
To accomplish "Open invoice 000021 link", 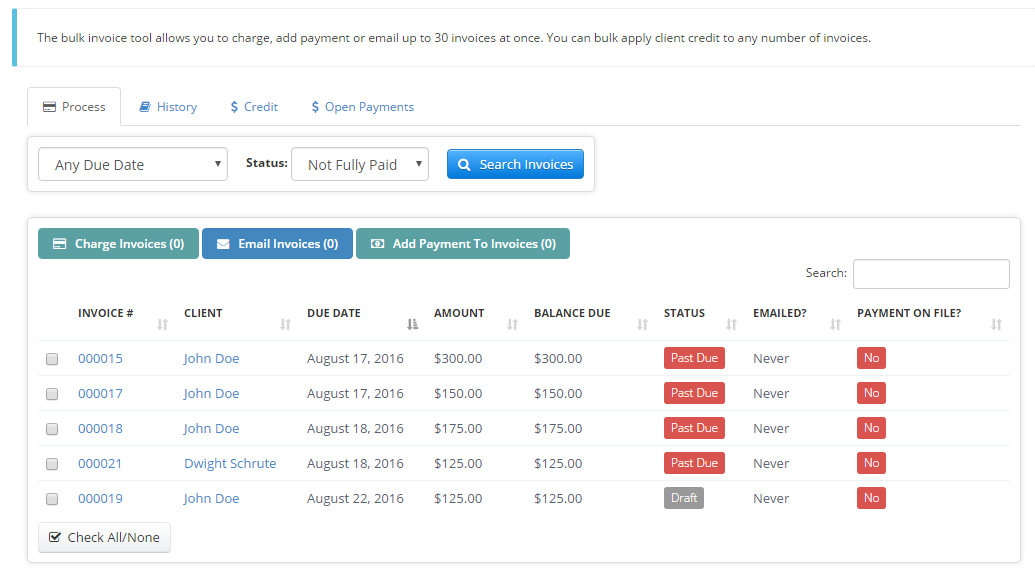I will click(100, 463).
